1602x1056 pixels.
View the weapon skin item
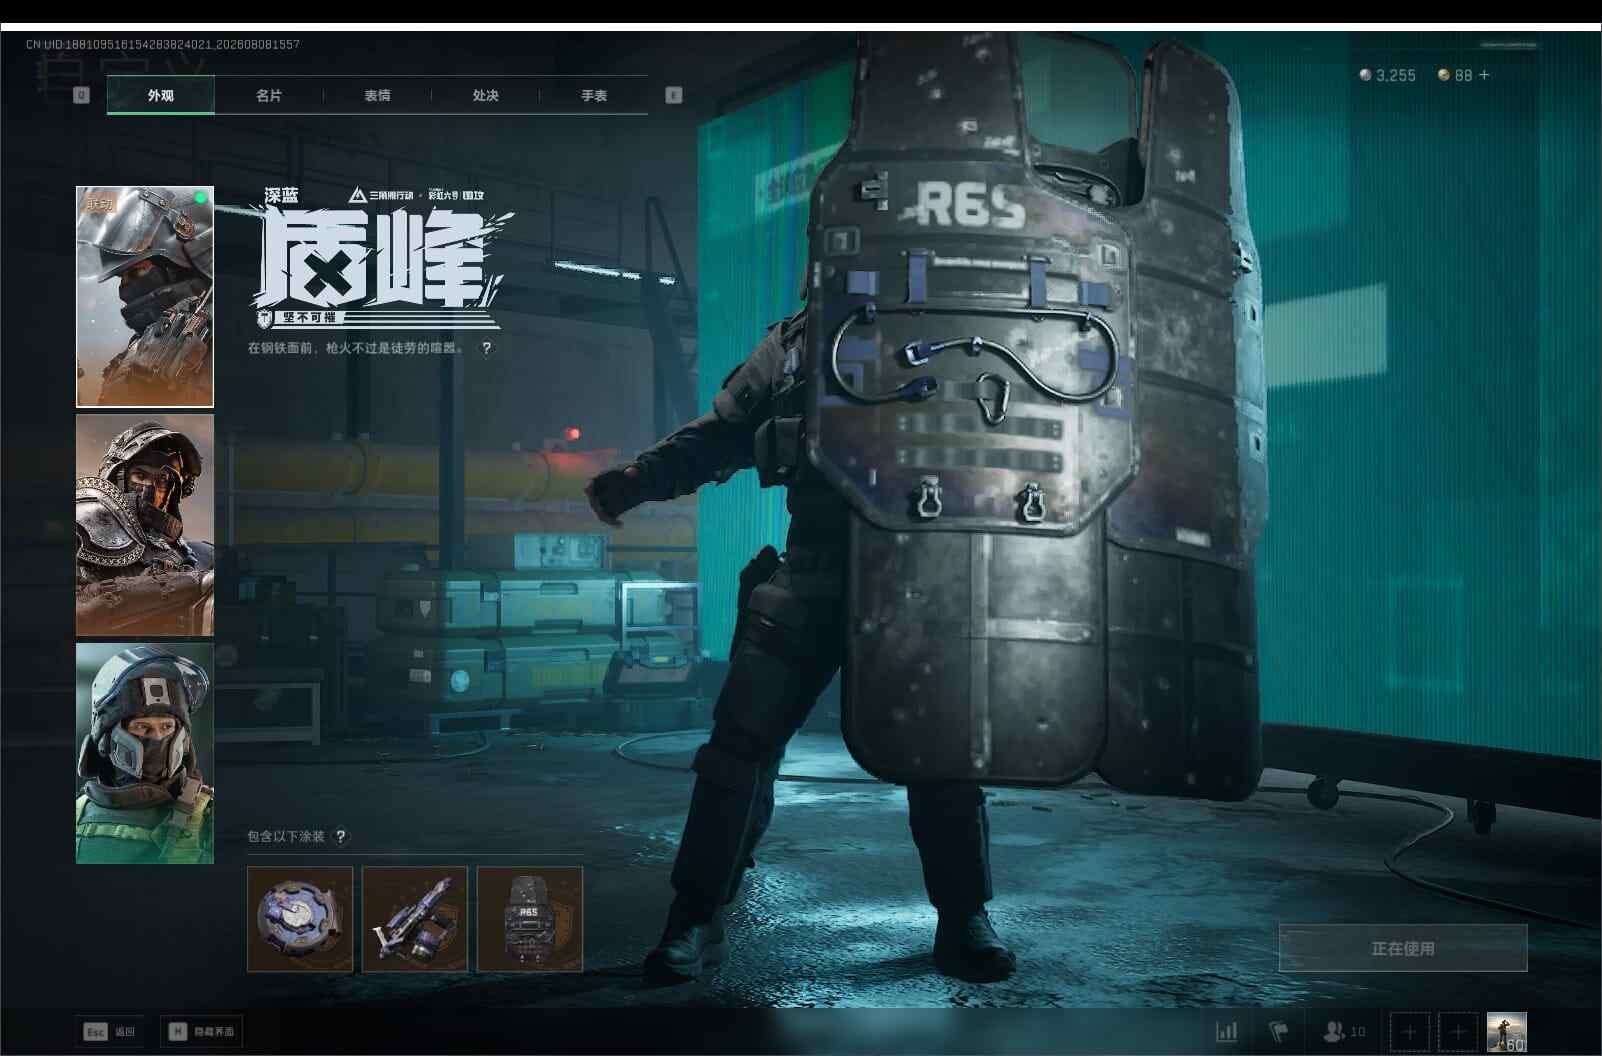pyautogui.click(x=415, y=919)
